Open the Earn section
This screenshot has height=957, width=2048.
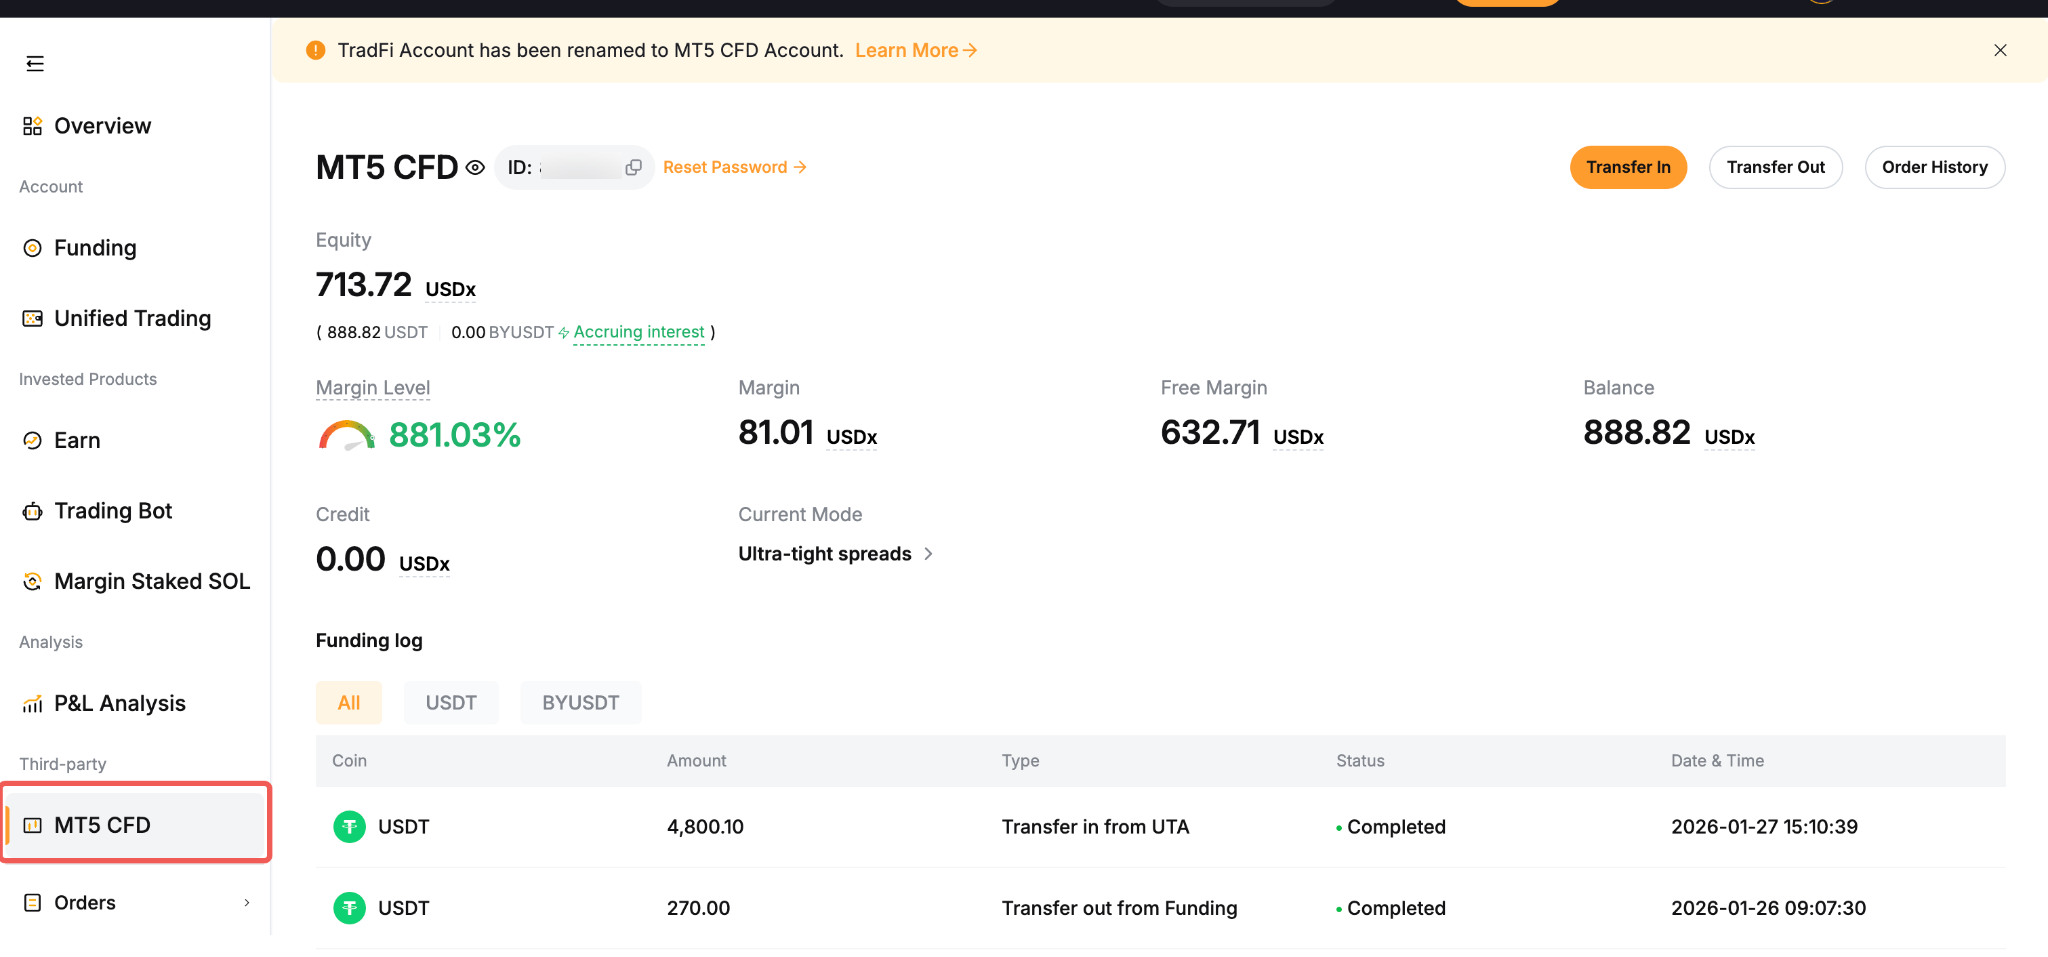point(77,441)
